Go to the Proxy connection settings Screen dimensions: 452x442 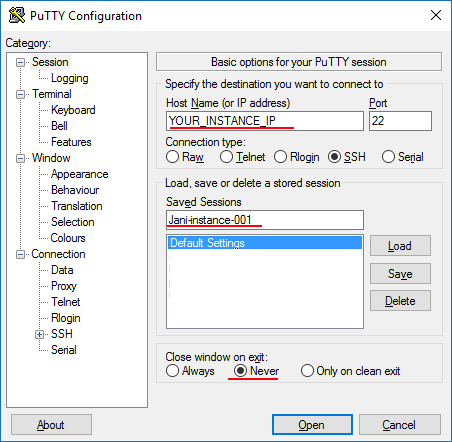(64, 286)
